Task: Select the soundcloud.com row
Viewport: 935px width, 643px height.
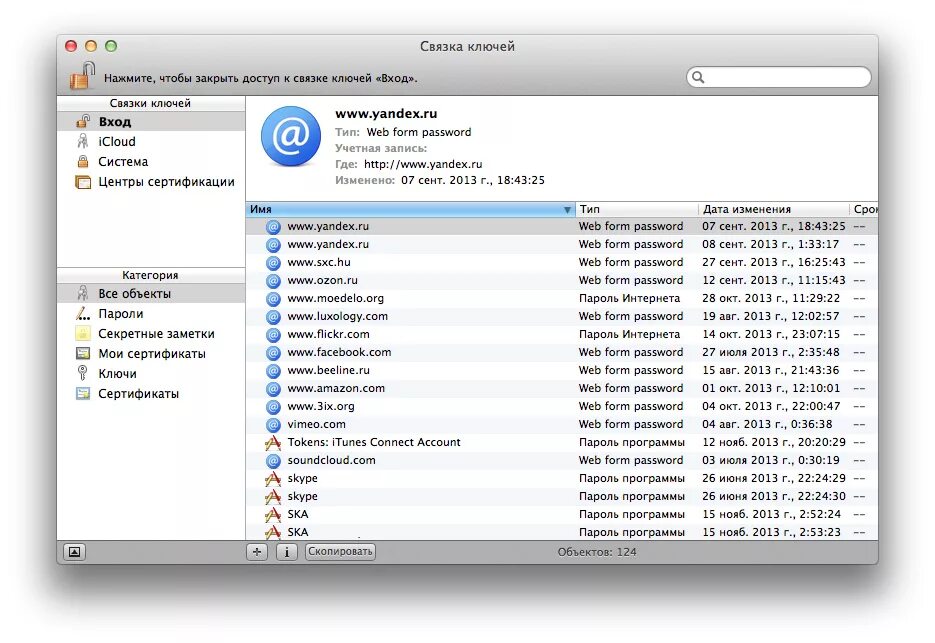Action: [x=562, y=460]
